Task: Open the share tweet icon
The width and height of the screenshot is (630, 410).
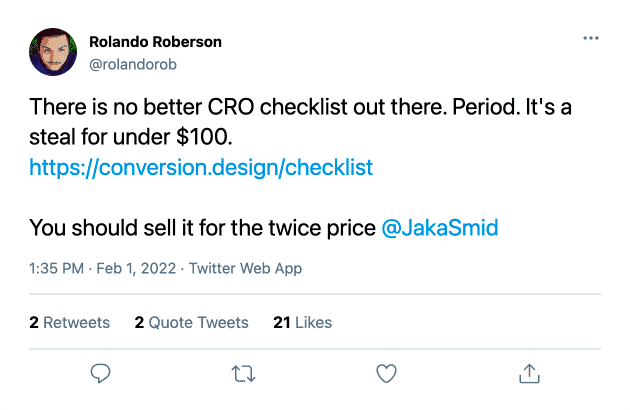Action: coord(529,373)
